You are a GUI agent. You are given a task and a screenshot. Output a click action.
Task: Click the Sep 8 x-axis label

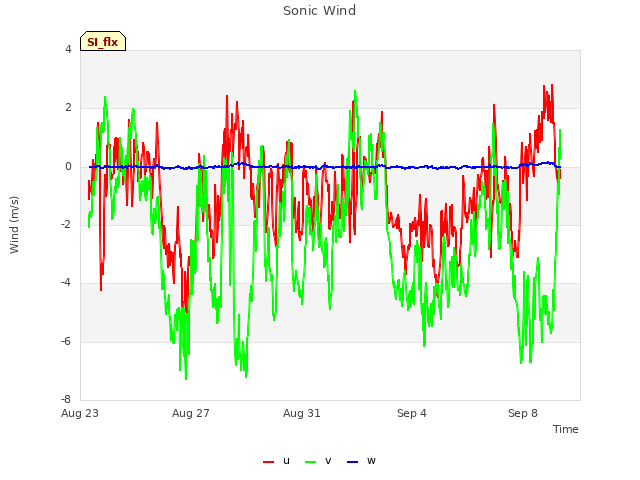coord(523,413)
